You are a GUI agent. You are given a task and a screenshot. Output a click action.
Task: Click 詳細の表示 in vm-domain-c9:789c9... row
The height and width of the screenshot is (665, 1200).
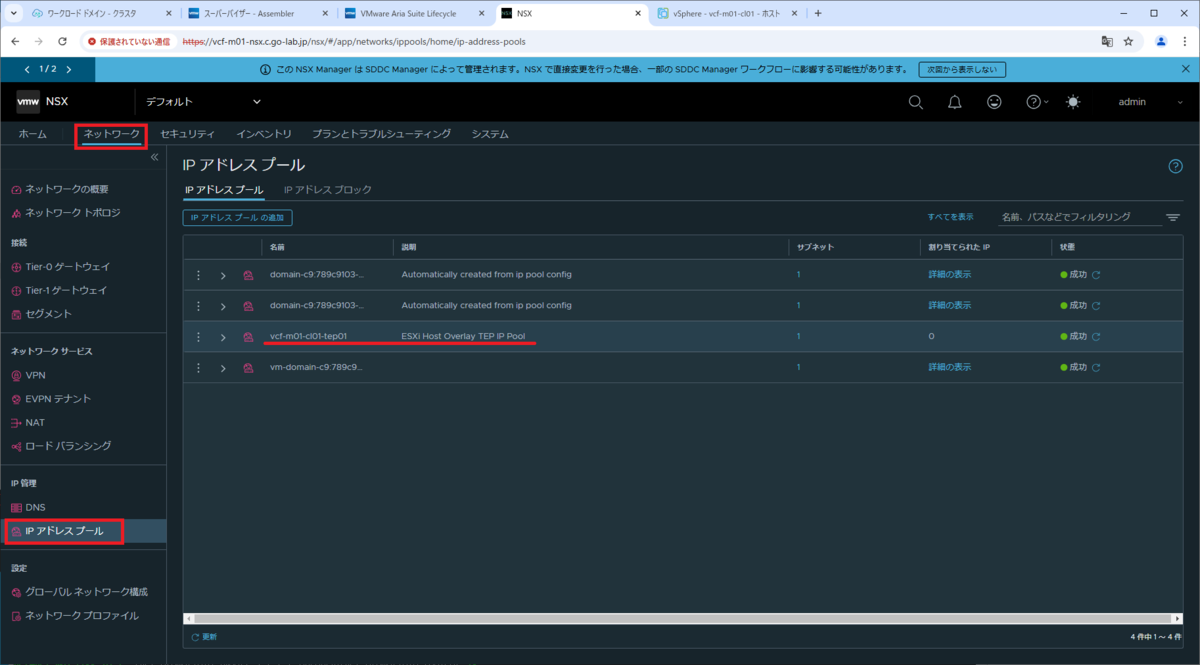[949, 367]
